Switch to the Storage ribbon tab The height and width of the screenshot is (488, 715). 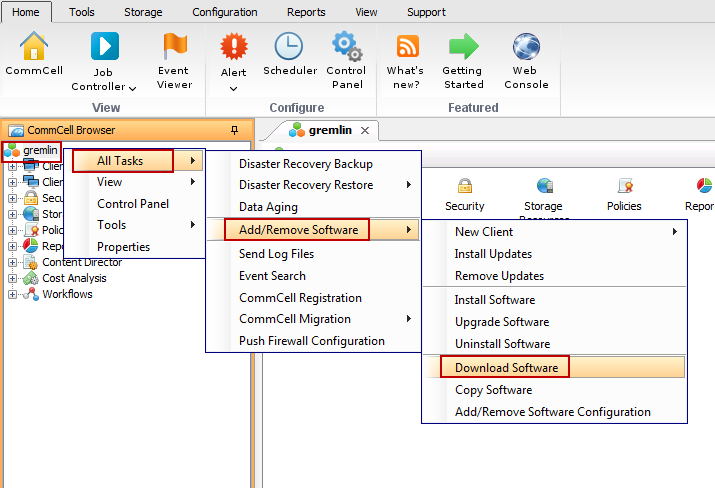[x=143, y=12]
